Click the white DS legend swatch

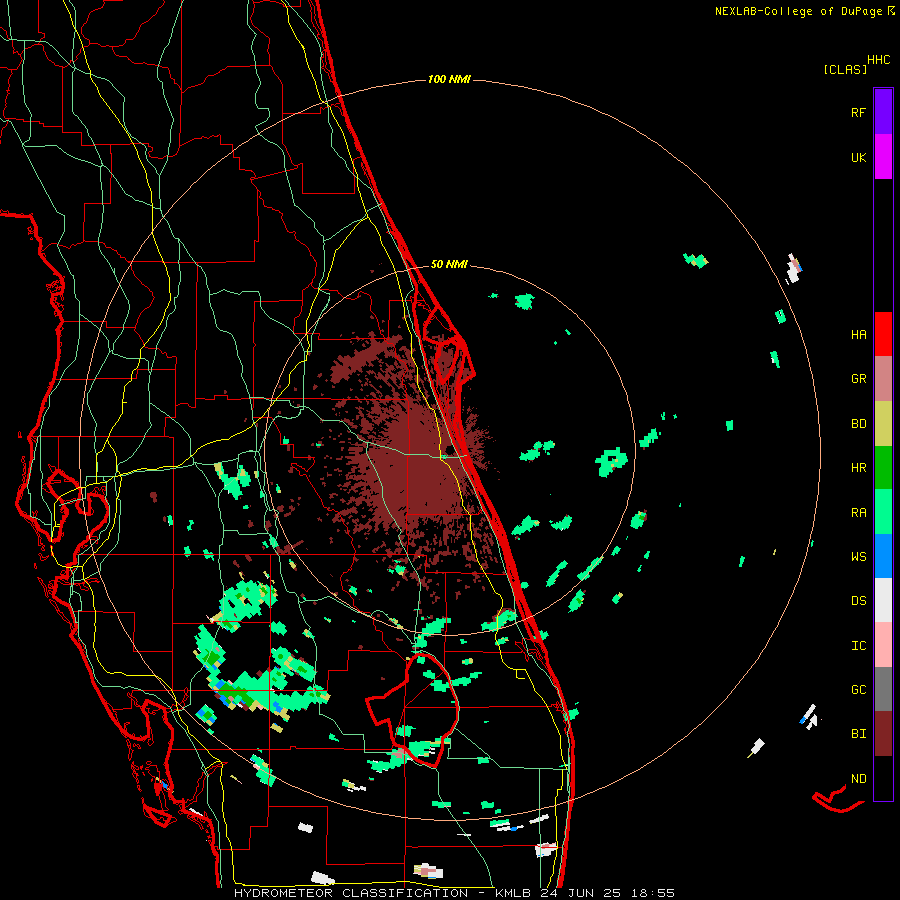pyautogui.click(x=883, y=600)
